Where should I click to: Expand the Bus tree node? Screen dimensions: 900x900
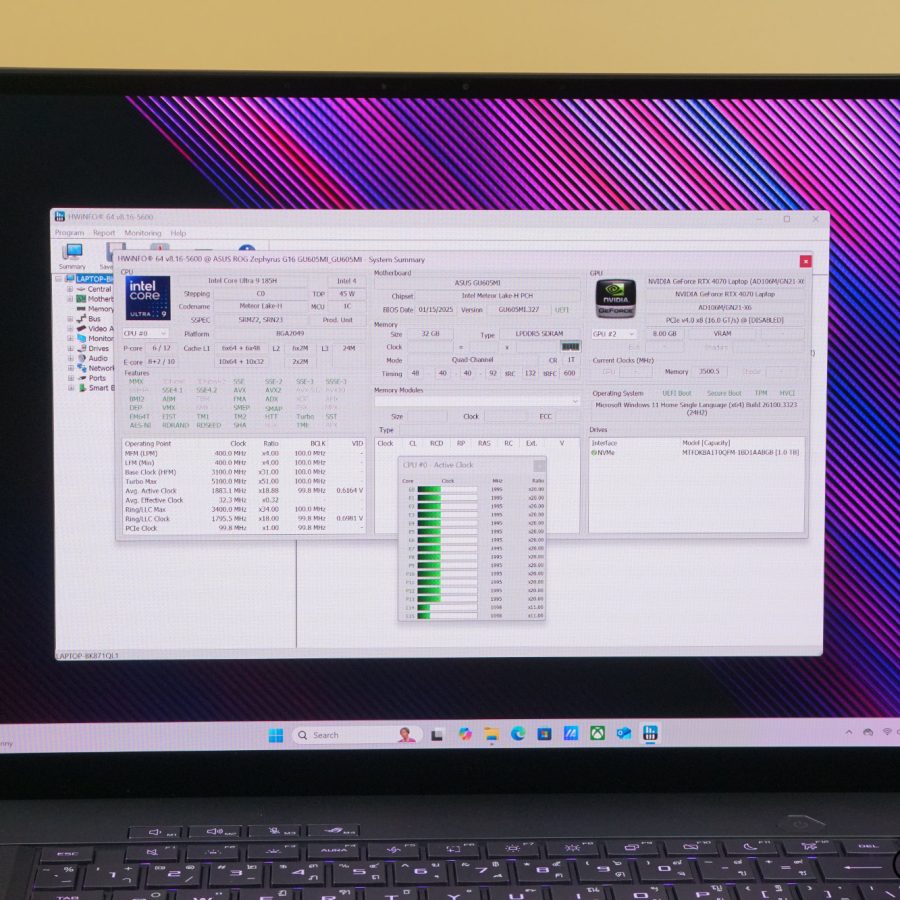click(70, 319)
